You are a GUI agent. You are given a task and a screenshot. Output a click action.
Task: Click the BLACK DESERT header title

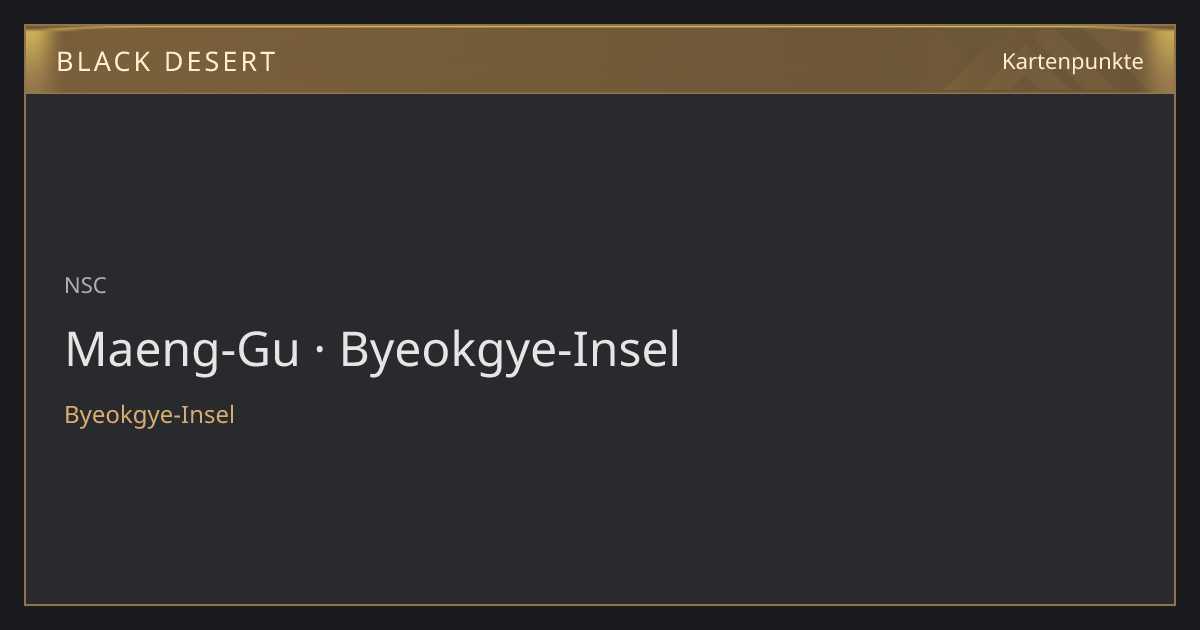click(x=166, y=62)
